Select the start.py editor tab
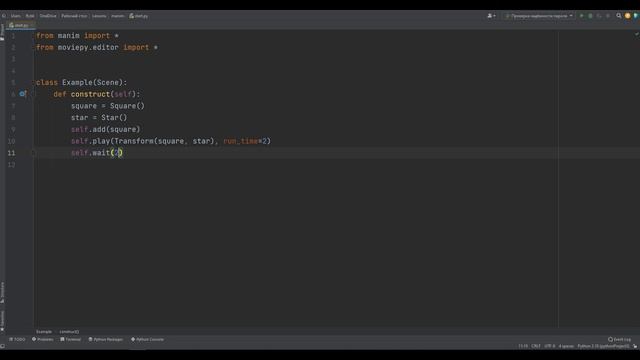This screenshot has height=360, width=640. coord(21,25)
